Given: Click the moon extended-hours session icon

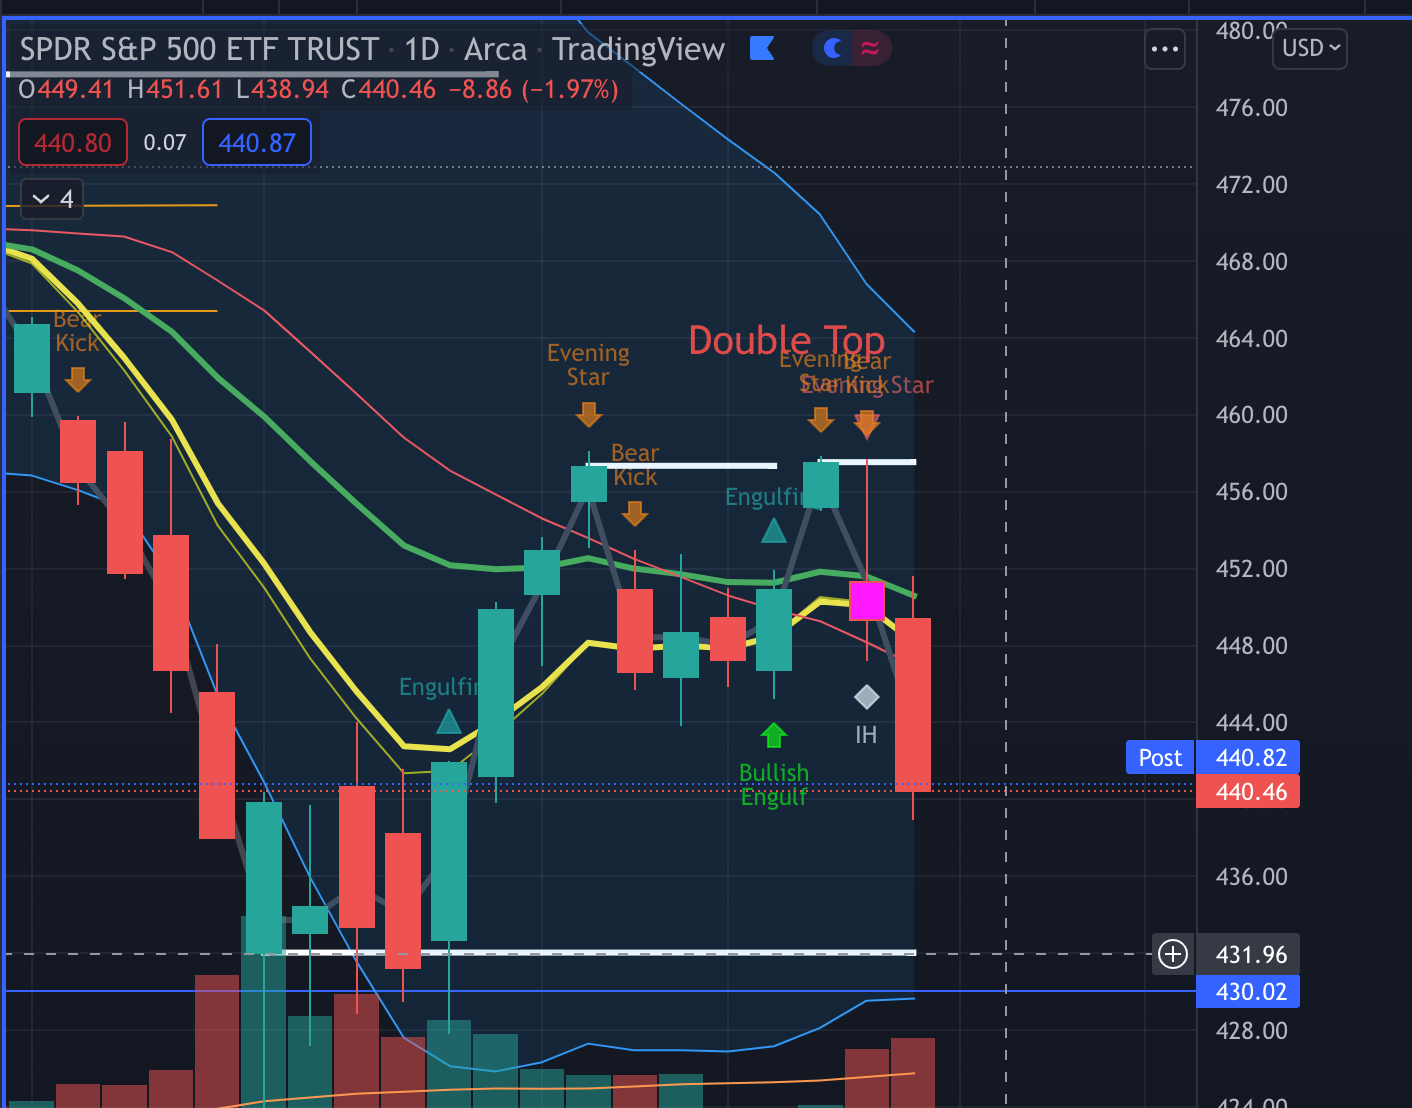Looking at the screenshot, I should 832,48.
